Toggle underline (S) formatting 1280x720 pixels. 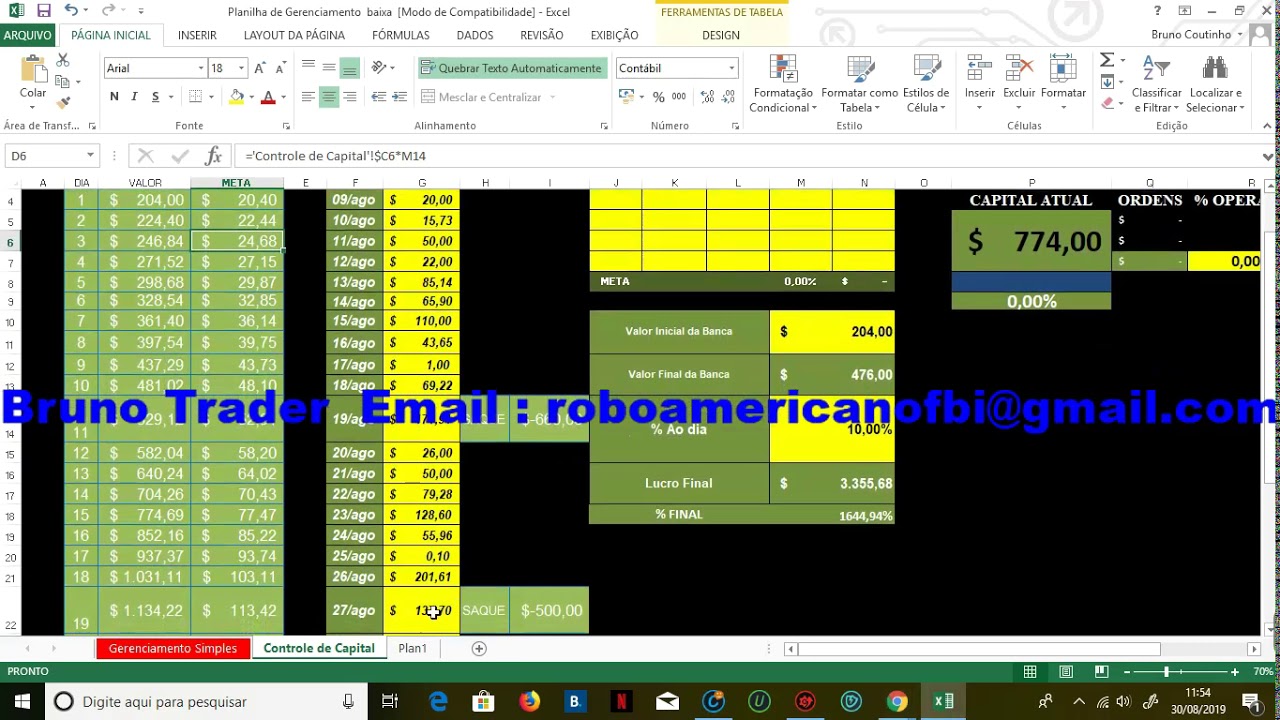tap(155, 97)
